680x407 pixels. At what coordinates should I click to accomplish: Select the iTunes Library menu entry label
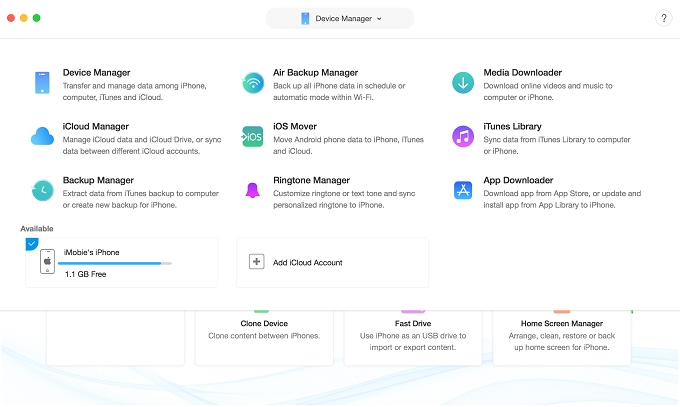512,126
